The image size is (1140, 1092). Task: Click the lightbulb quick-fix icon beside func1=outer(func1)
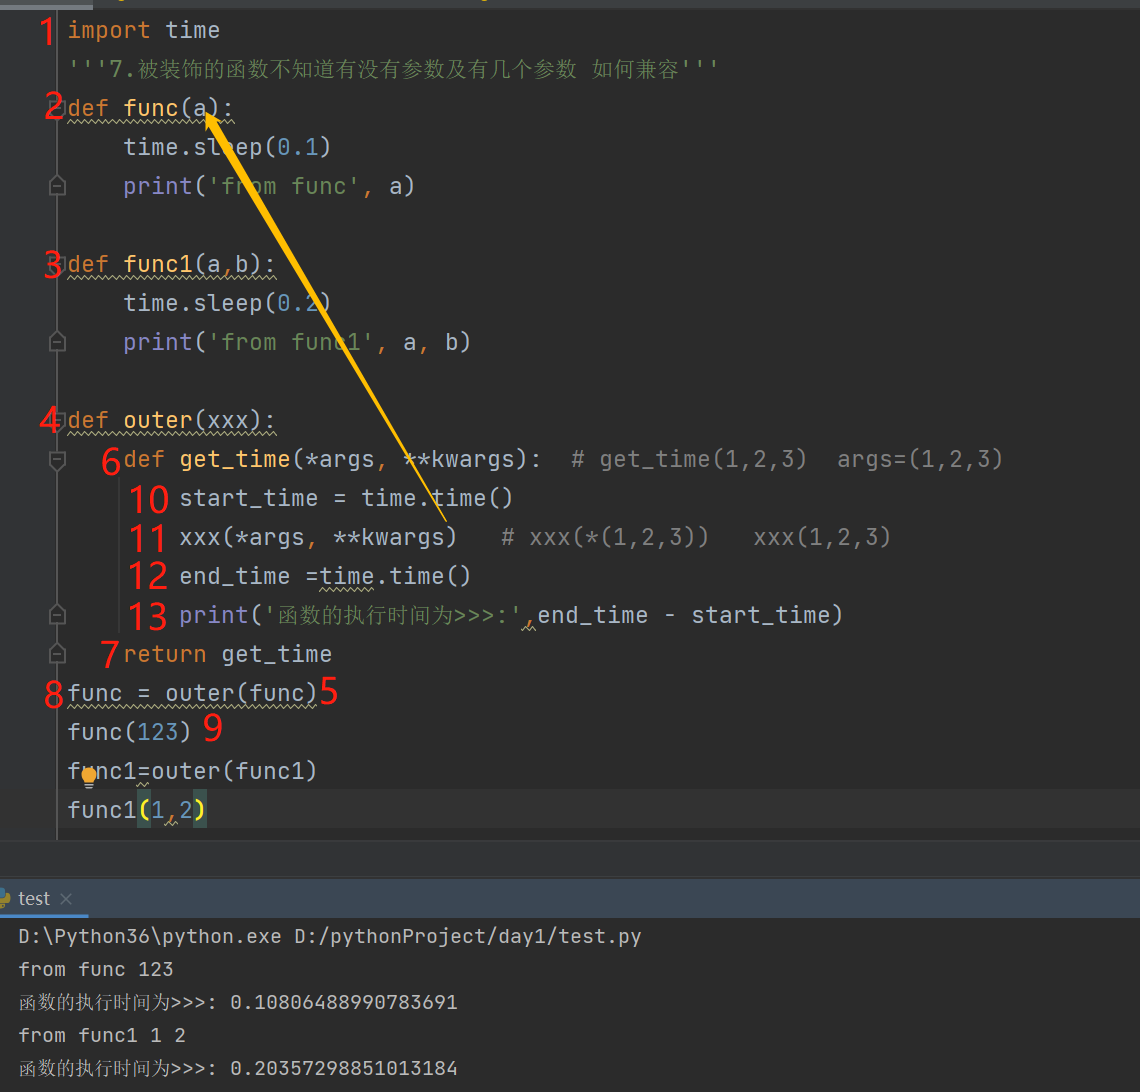coord(89,778)
